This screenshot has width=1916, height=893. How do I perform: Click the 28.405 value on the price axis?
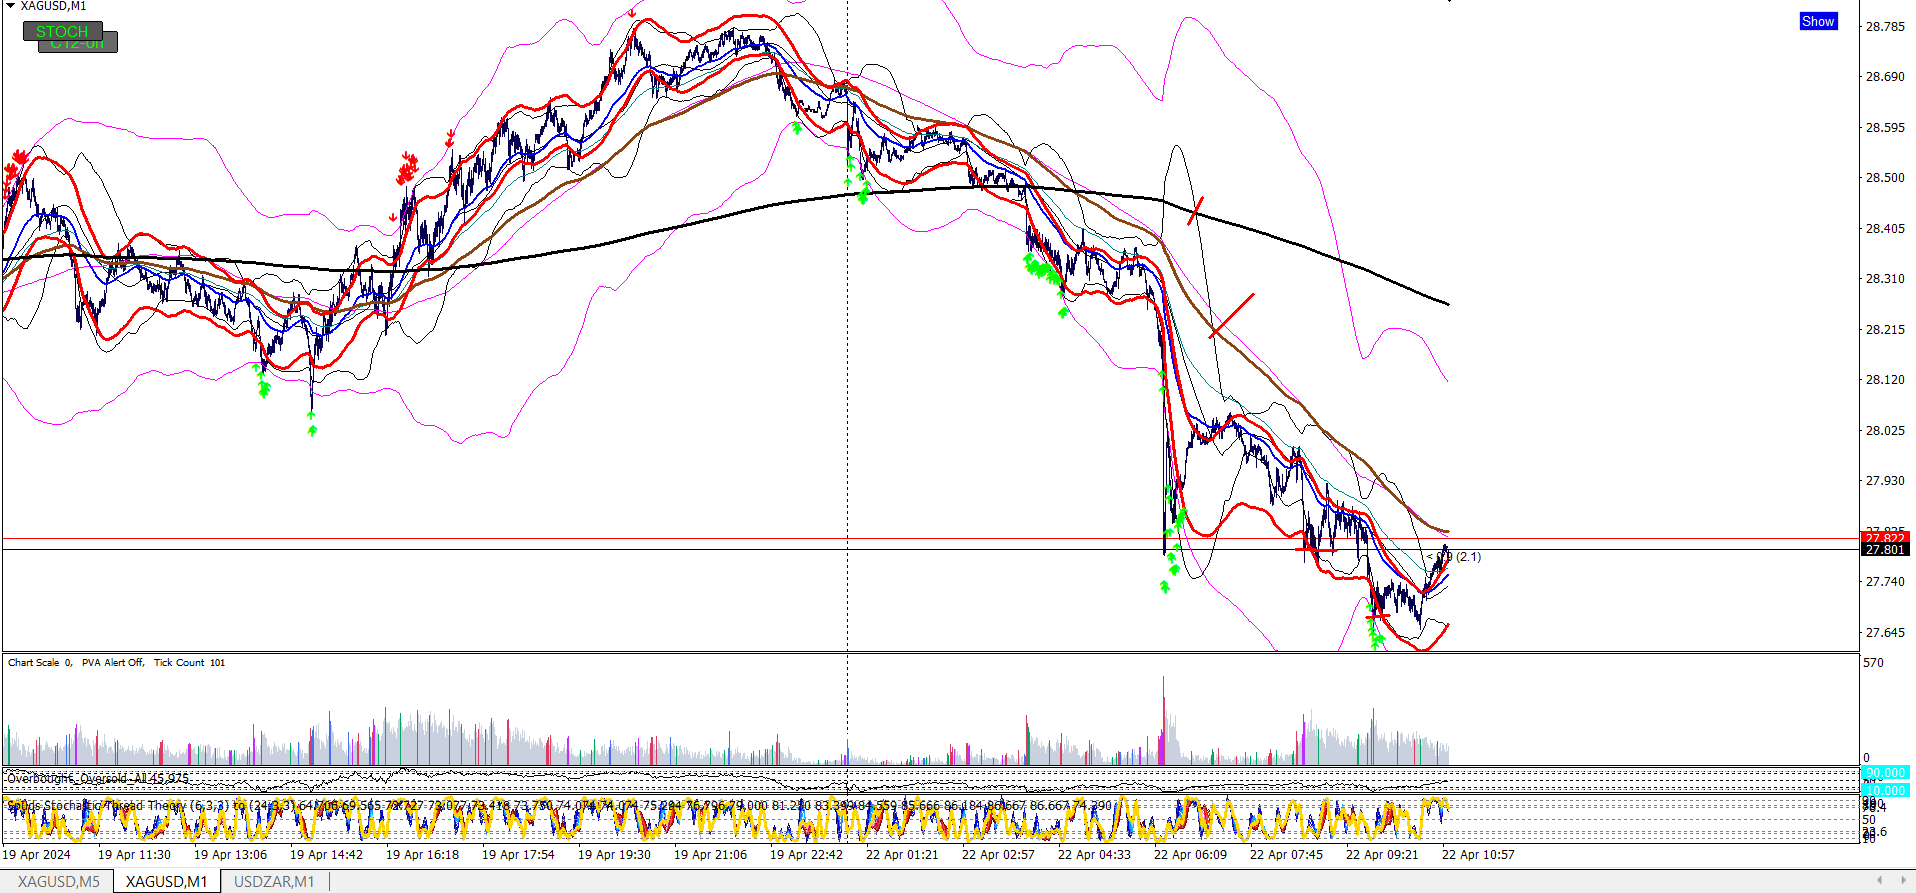coord(1885,228)
